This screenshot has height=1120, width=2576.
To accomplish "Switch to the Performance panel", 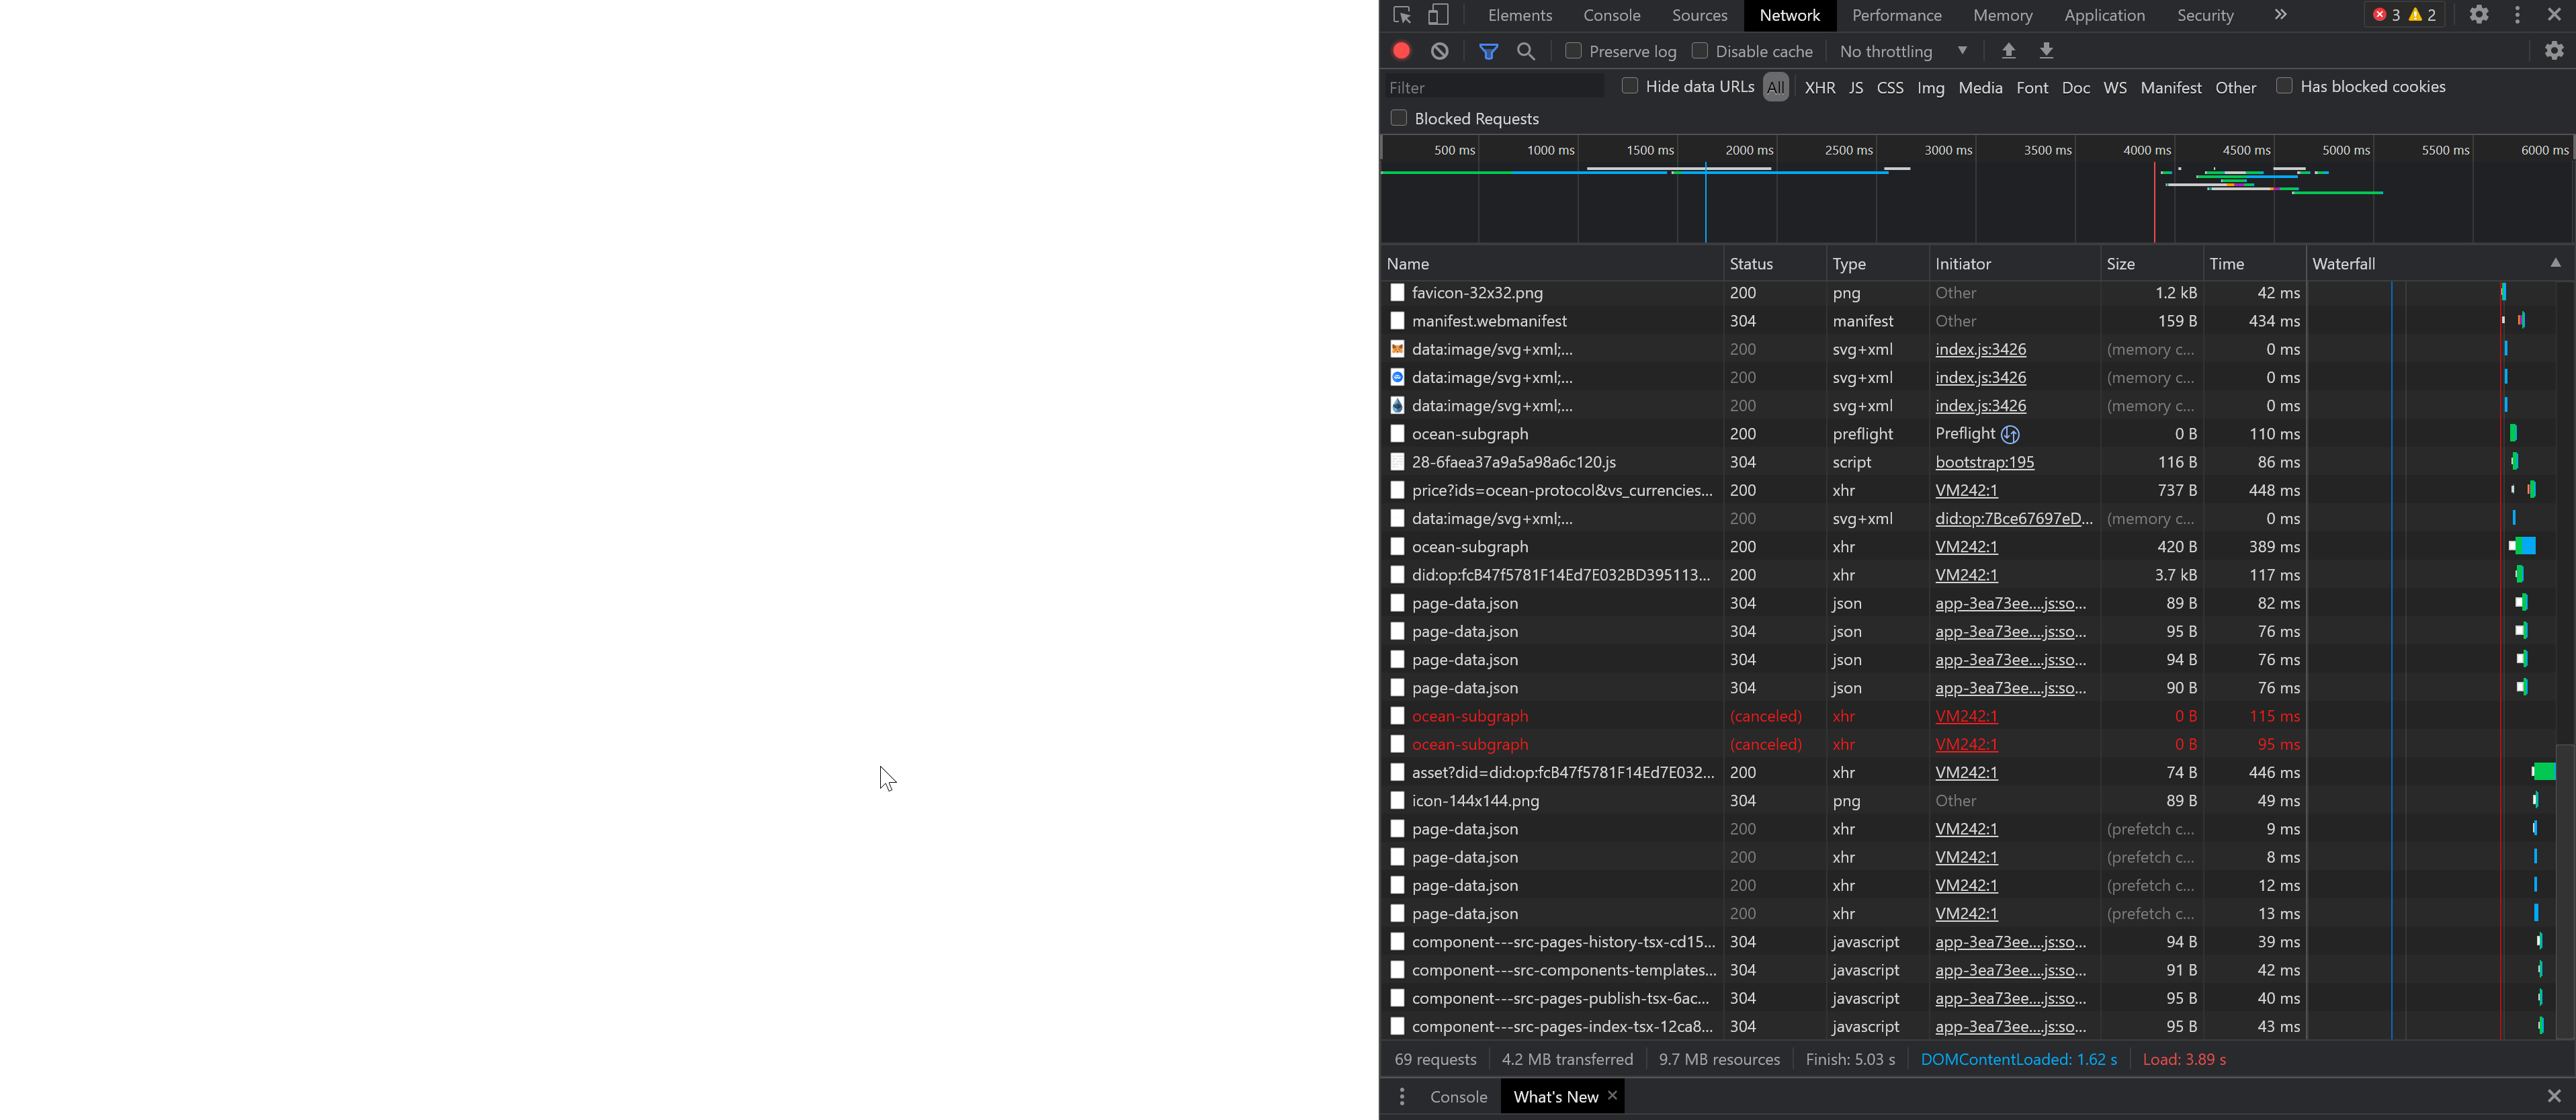I will [1896, 15].
